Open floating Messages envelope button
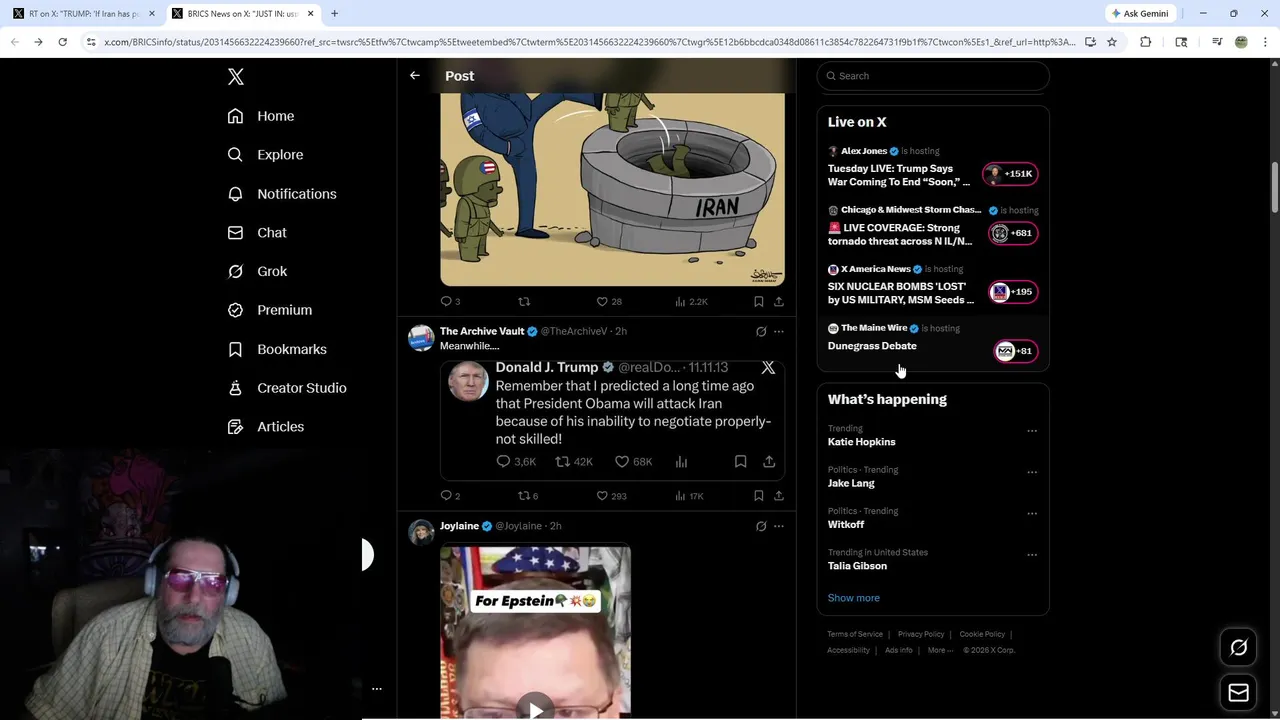1280x720 pixels. point(1238,693)
